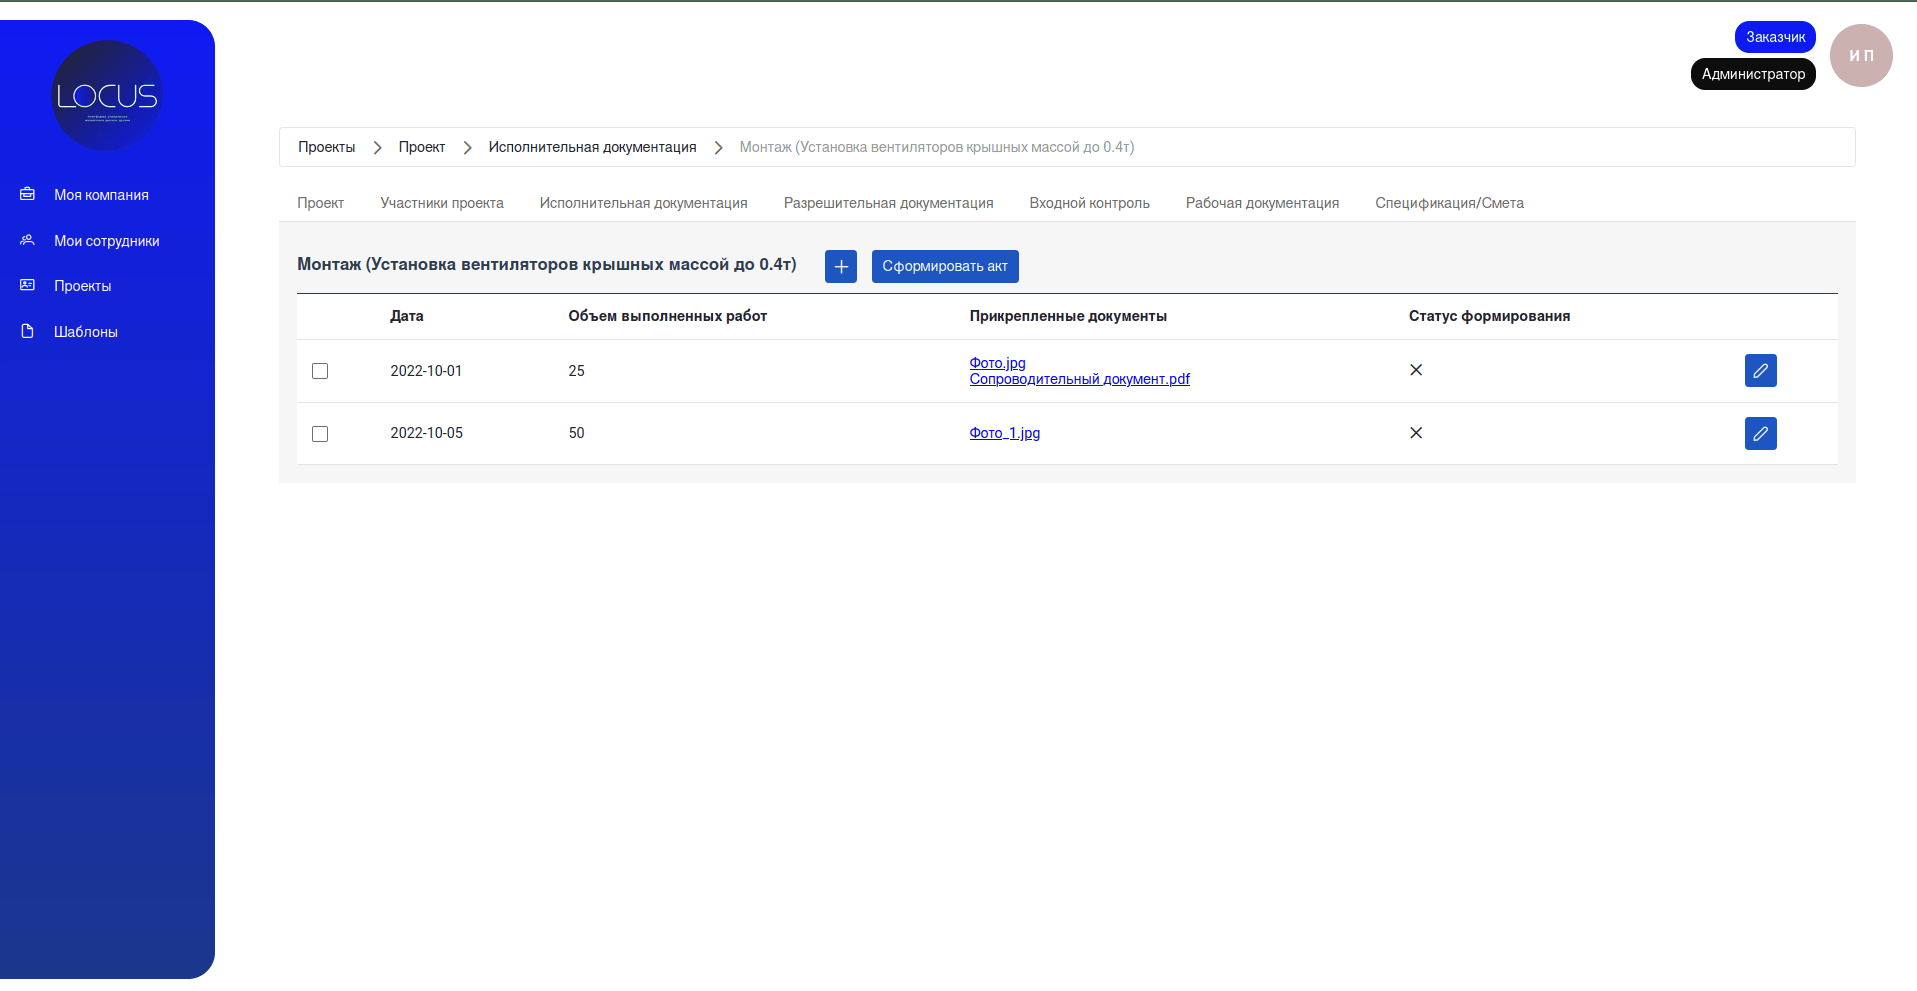Click the card icon beside Проекты

click(28, 285)
